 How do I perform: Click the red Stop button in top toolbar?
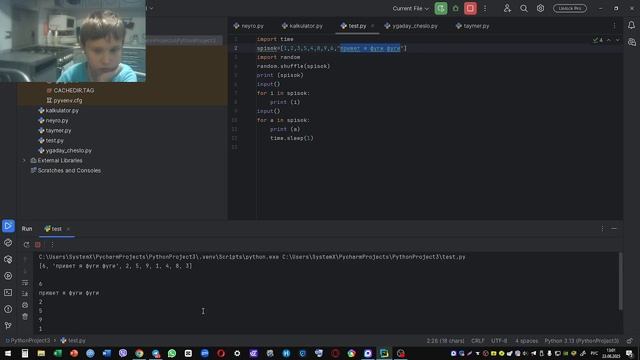pos(470,8)
